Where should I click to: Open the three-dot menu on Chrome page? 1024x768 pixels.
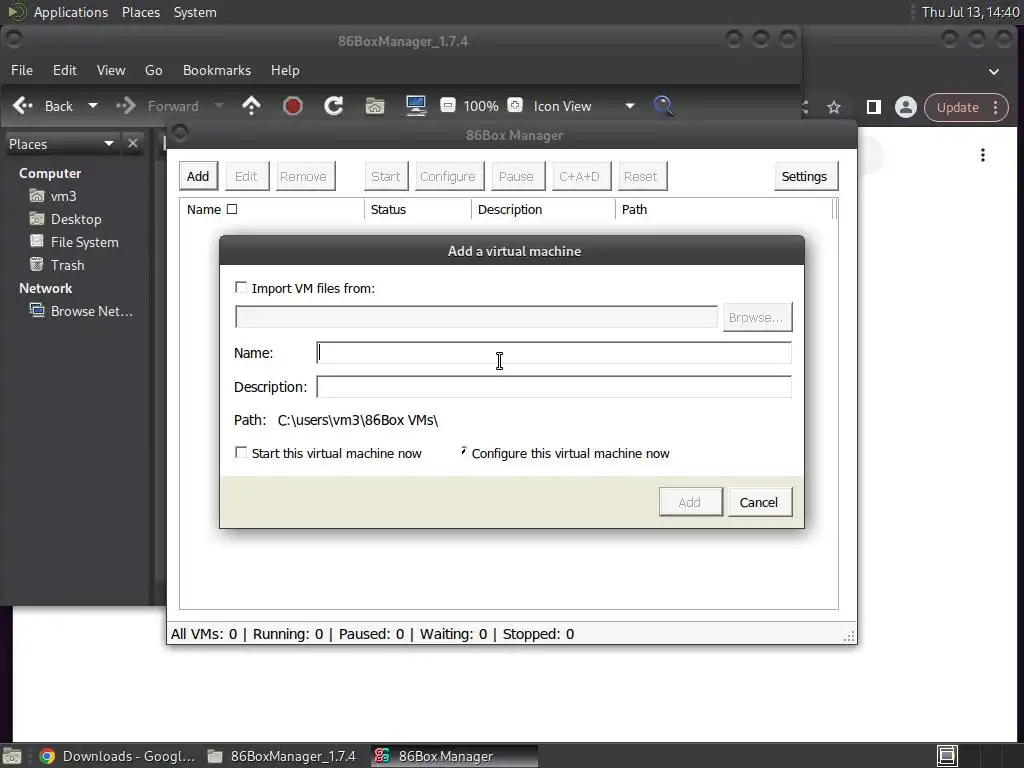(x=983, y=155)
